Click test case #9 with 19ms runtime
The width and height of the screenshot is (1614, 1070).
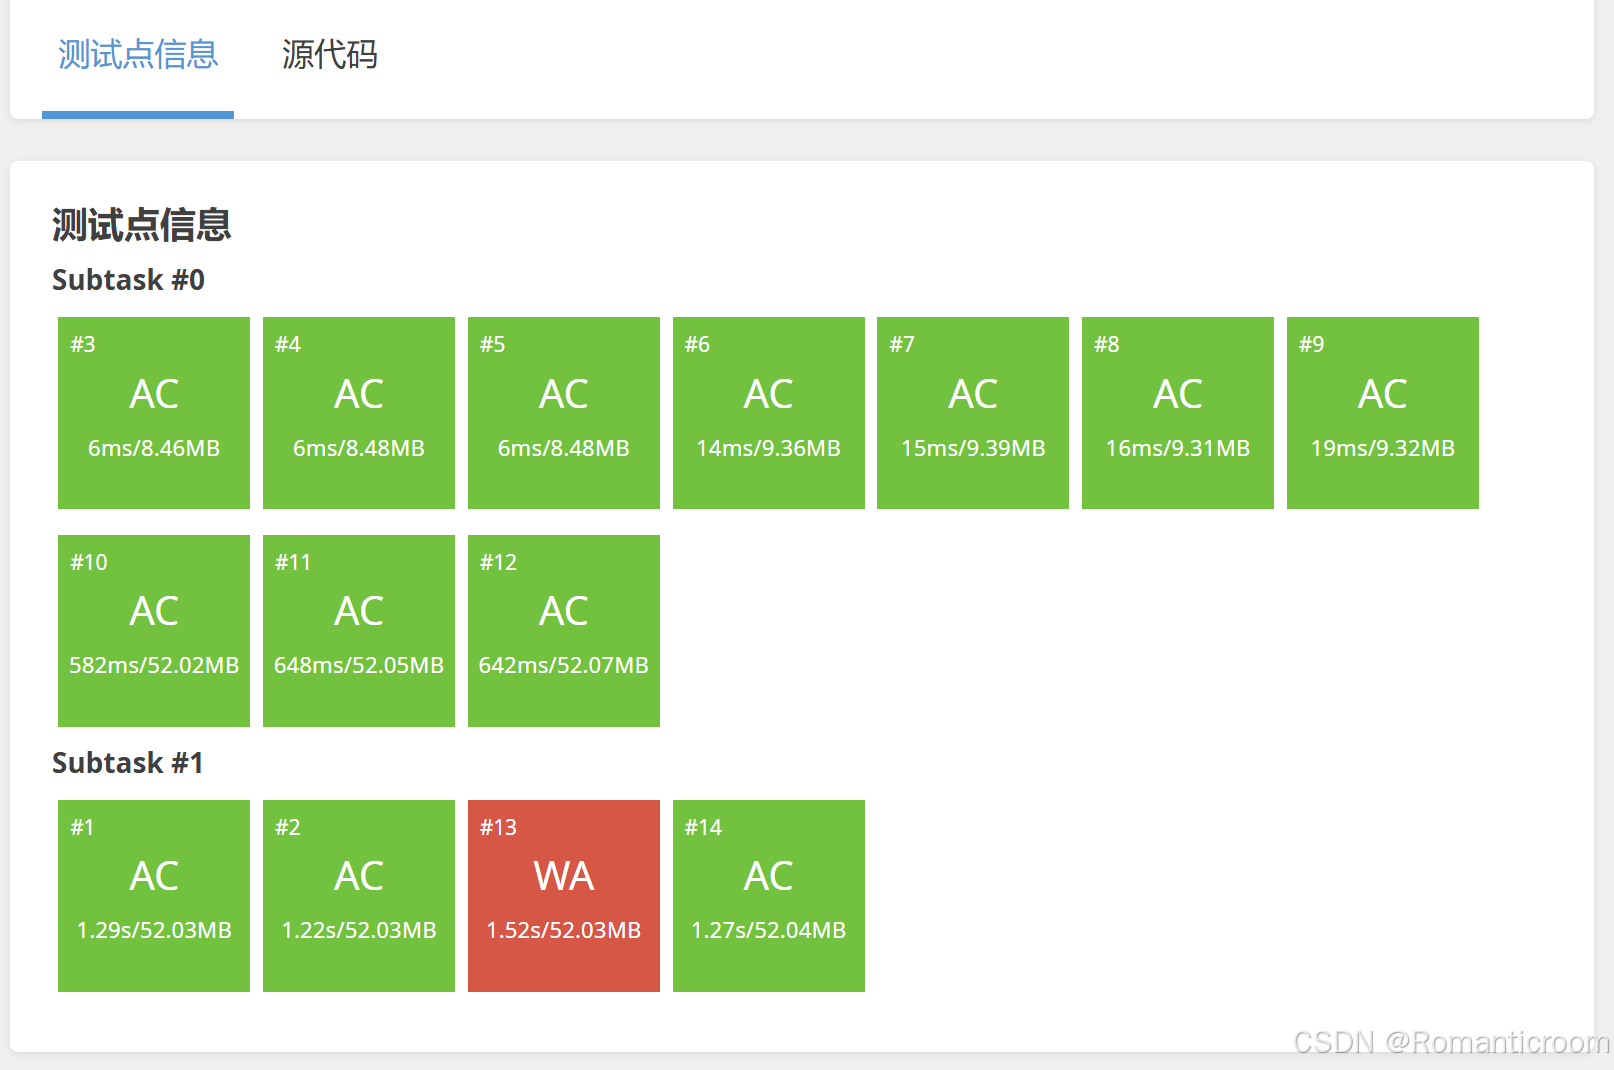coord(1382,413)
